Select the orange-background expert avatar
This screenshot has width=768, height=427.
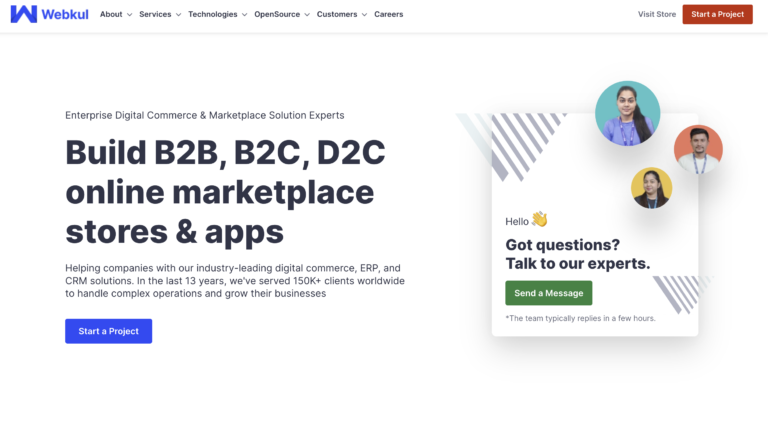(x=698, y=149)
